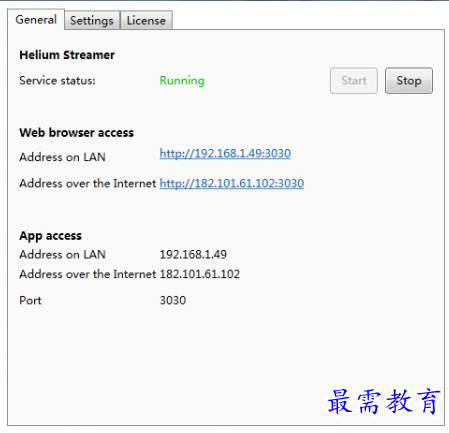Switch to the General tab
Viewport: 449px width, 433px height.
pos(36,20)
